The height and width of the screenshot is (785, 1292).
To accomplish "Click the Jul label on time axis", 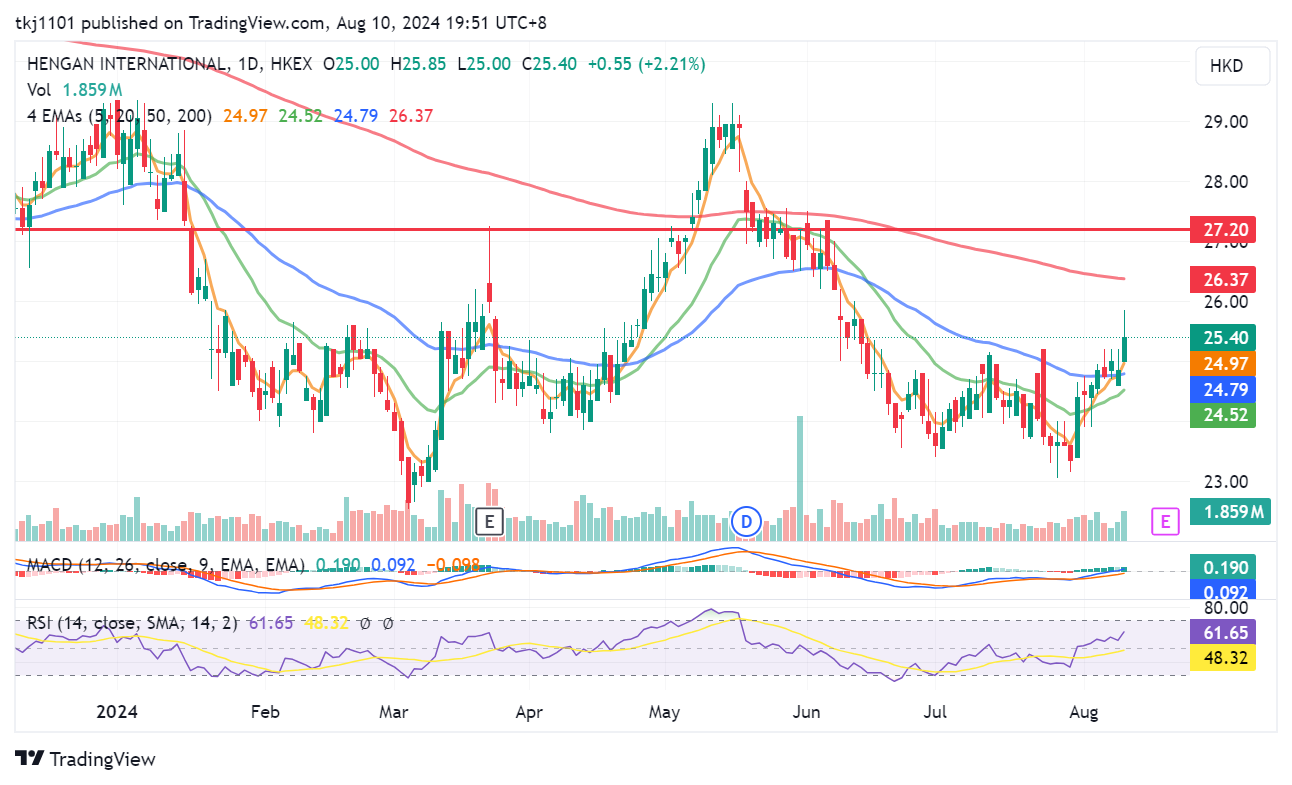I will coord(935,713).
